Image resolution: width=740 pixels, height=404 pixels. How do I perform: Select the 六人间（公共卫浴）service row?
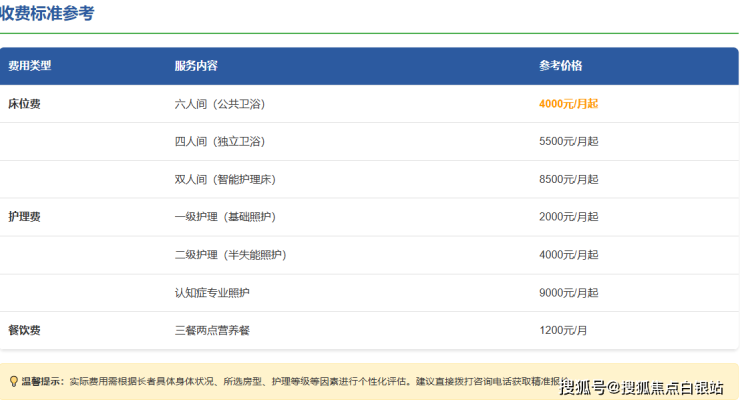(x=220, y=104)
